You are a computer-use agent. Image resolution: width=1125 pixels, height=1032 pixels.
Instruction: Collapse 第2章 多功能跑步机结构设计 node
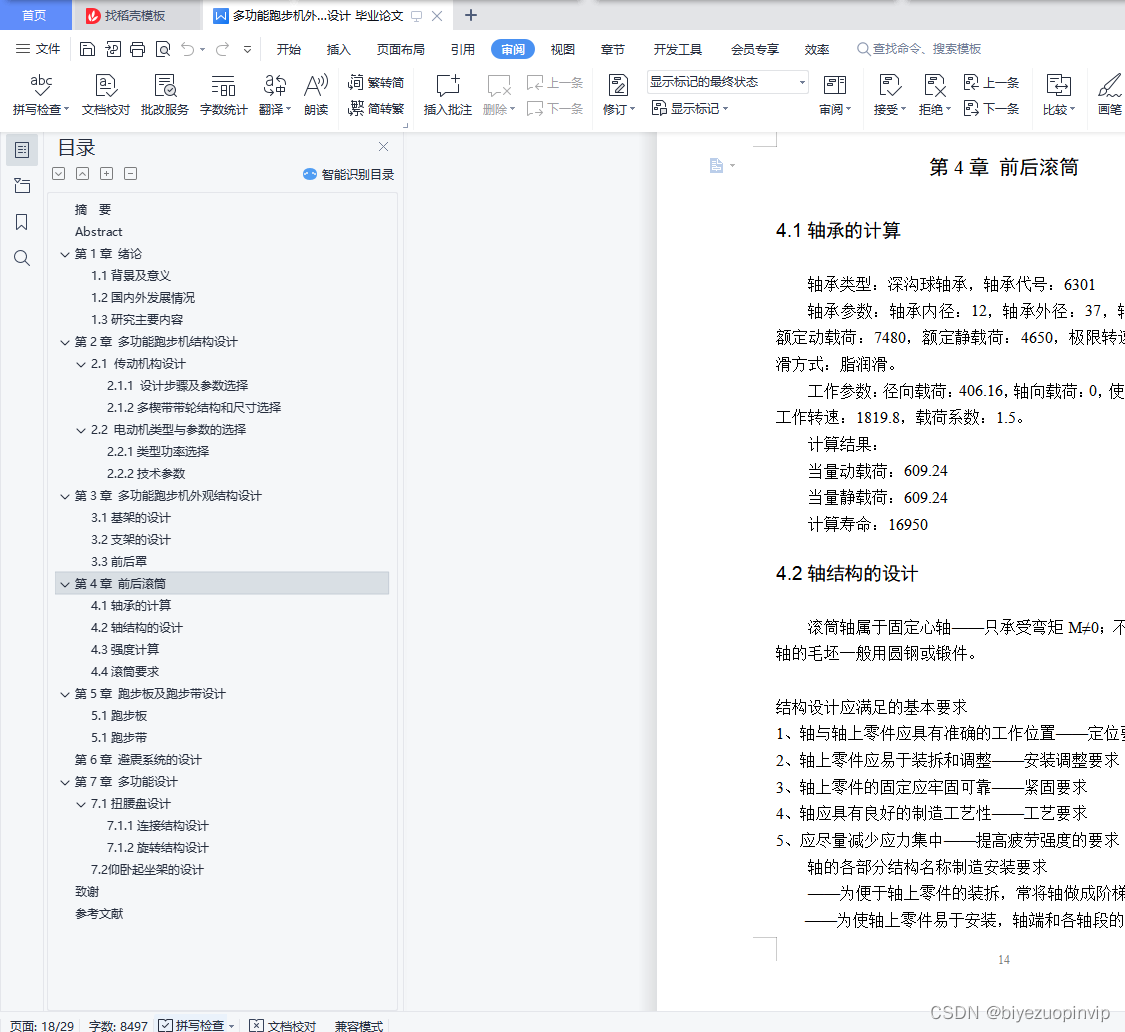click(65, 342)
